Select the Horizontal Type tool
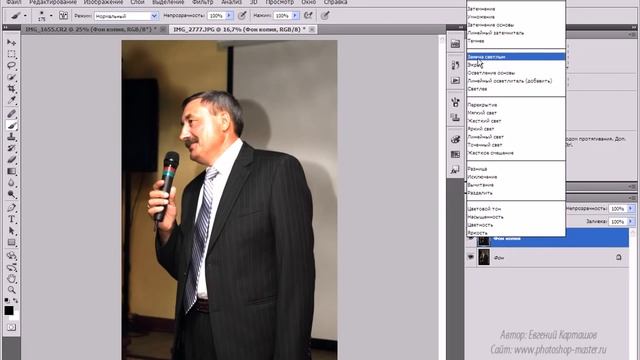 pos(11,219)
